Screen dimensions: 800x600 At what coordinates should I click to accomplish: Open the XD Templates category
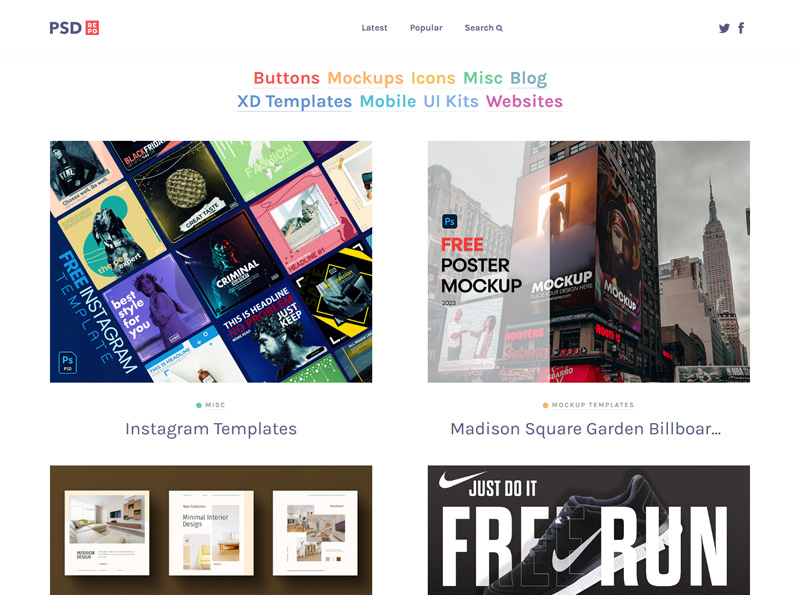294,102
